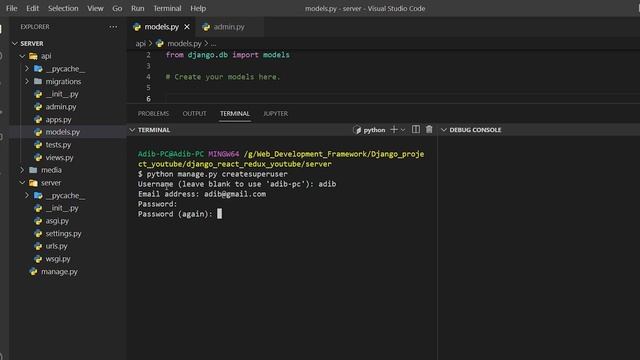The width and height of the screenshot is (640, 360).
Task: Click the server folder icon
Action: (33, 182)
